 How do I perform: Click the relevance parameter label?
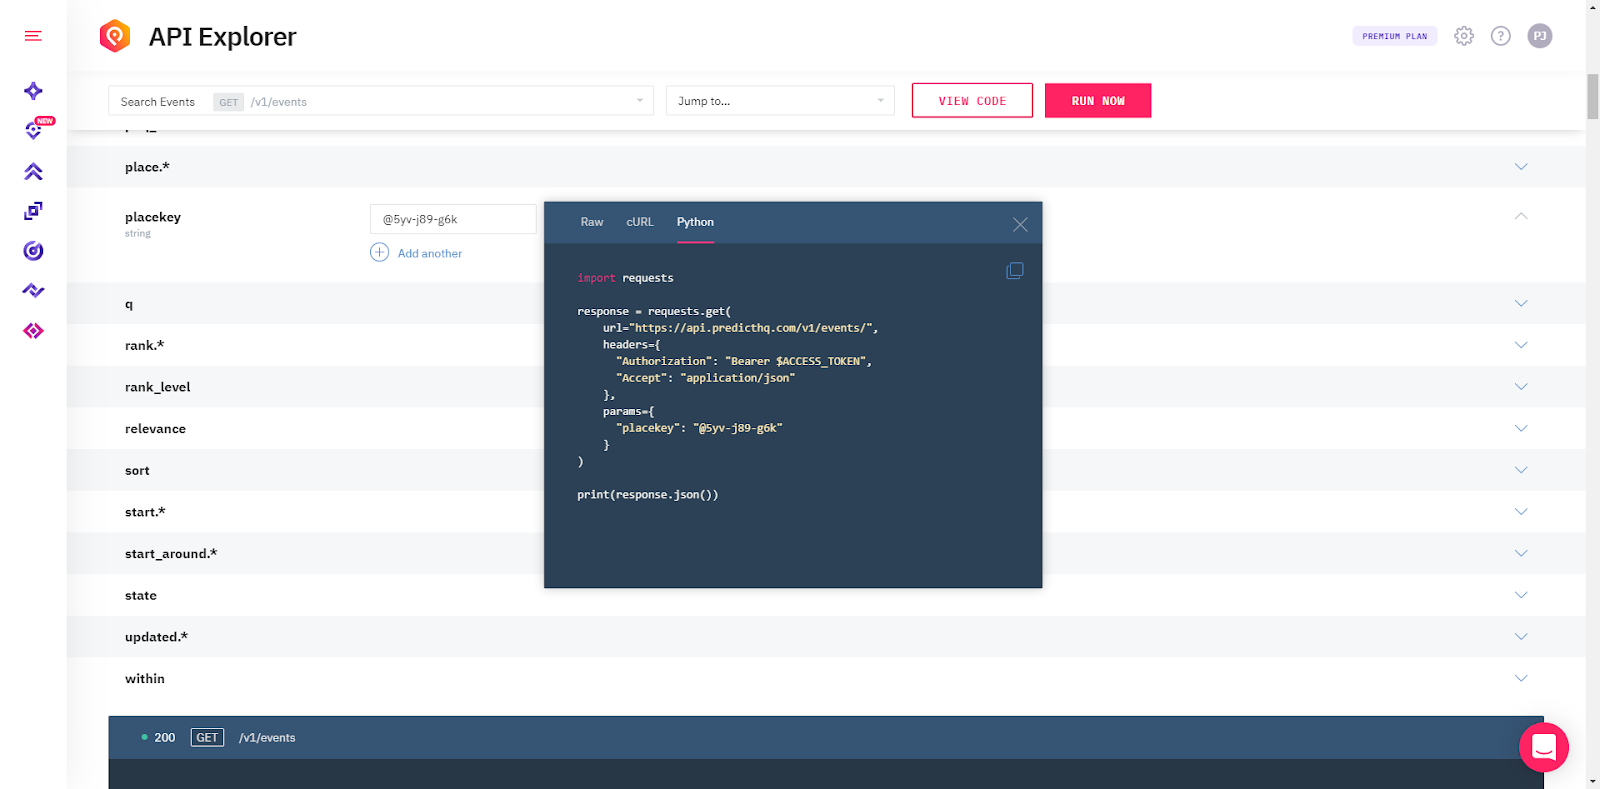pyautogui.click(x=155, y=429)
